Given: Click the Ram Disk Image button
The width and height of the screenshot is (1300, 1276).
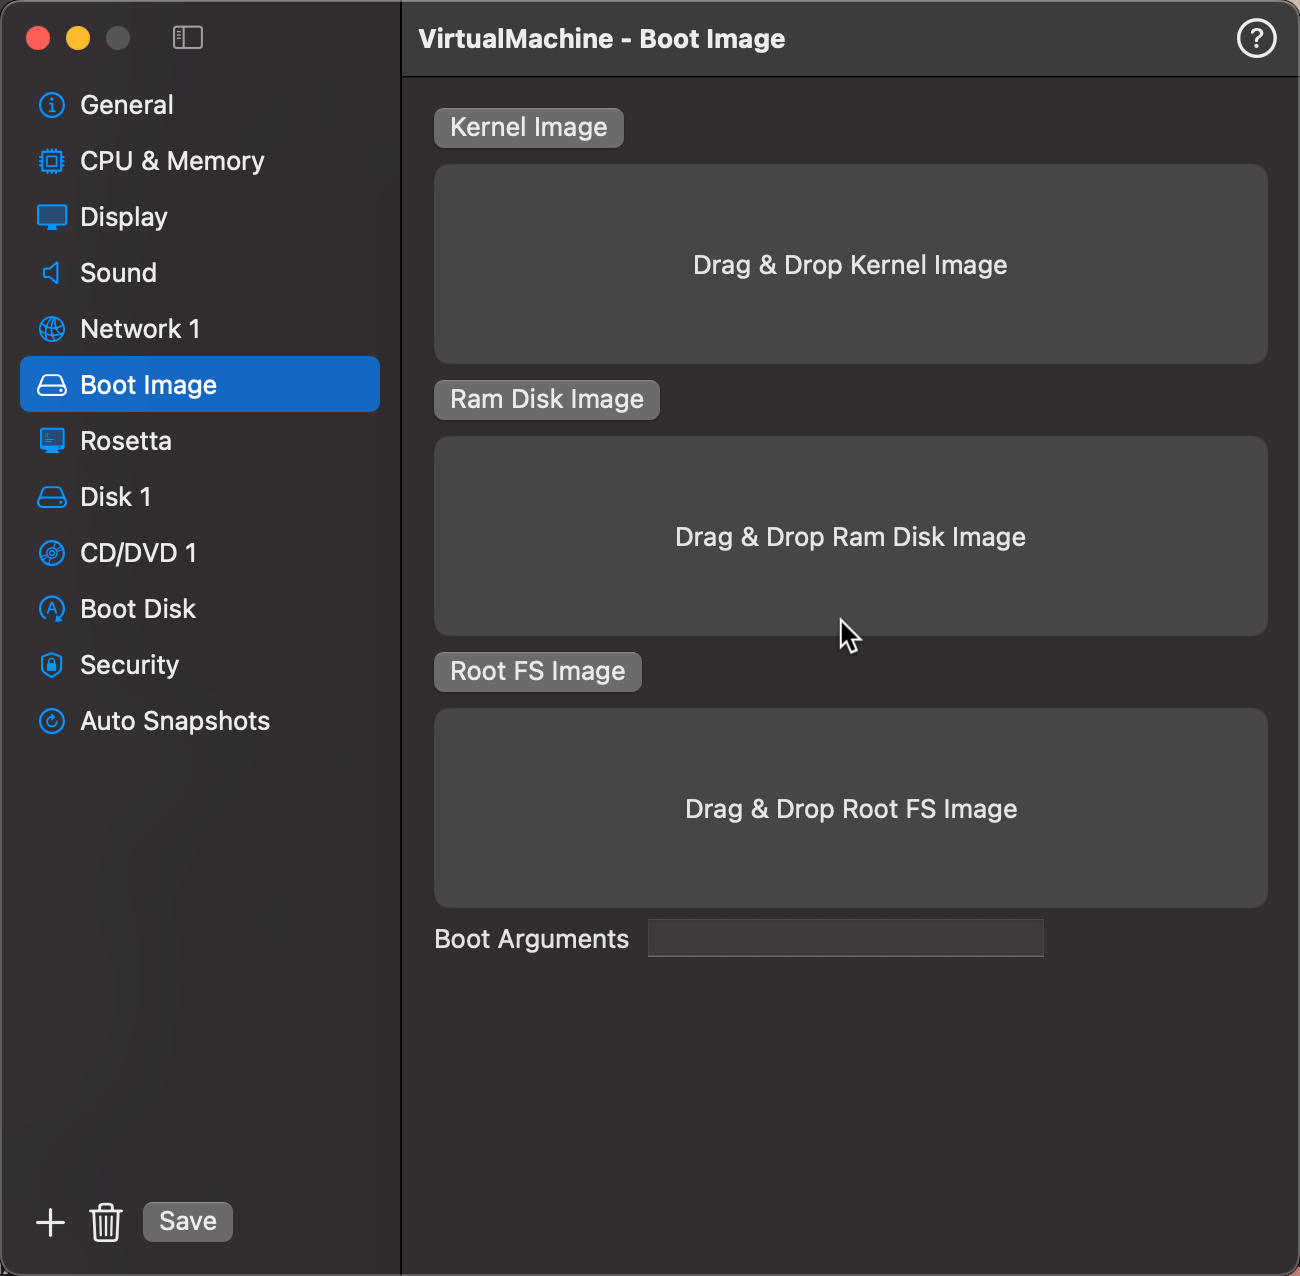Looking at the screenshot, I should coord(546,400).
